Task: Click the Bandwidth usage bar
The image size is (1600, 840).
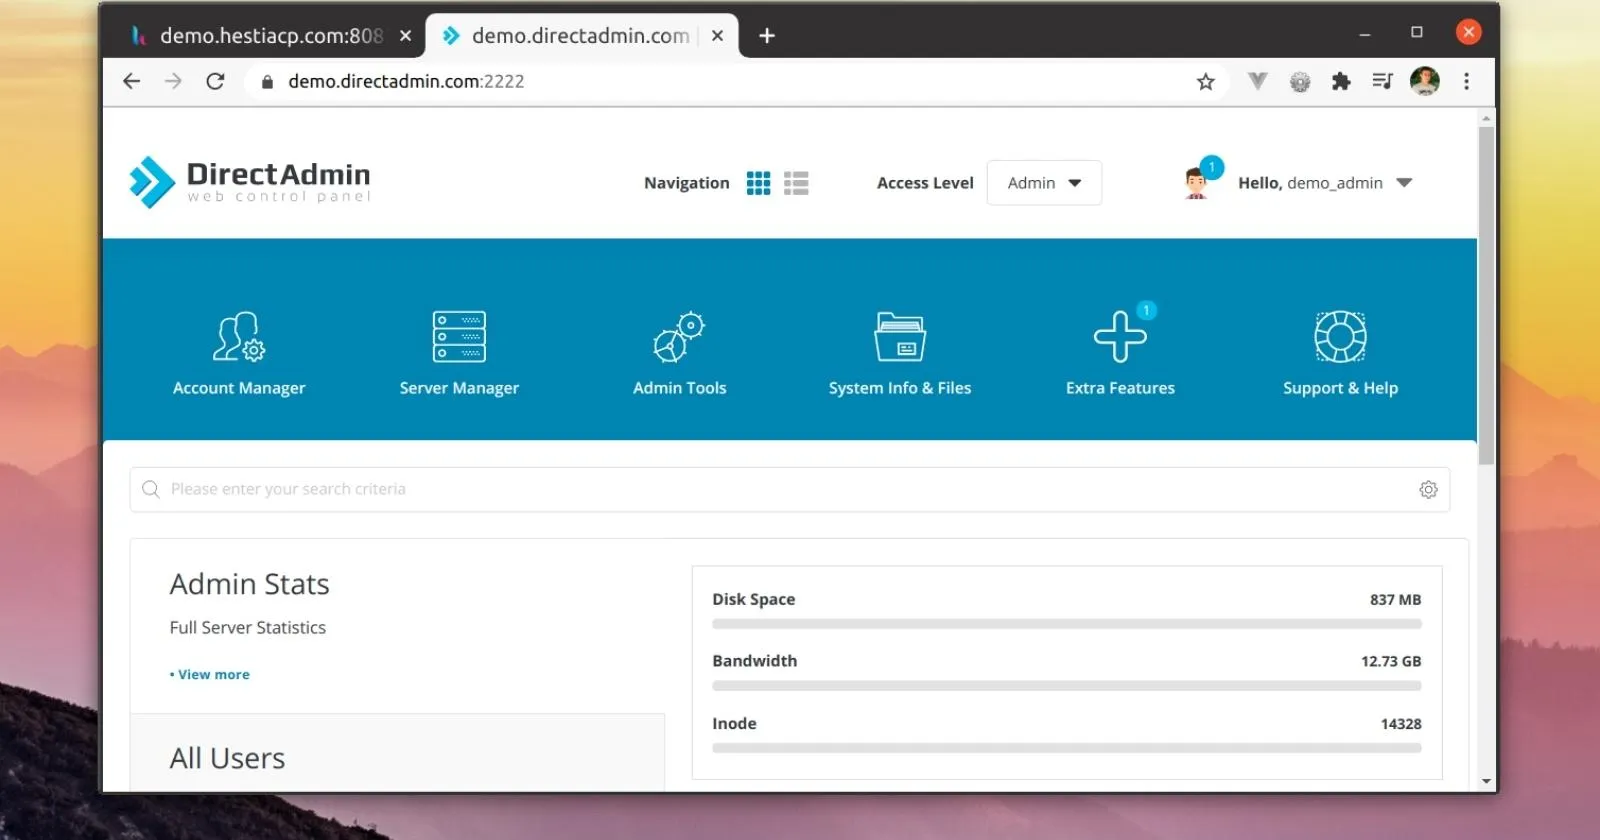Action: tap(1067, 686)
